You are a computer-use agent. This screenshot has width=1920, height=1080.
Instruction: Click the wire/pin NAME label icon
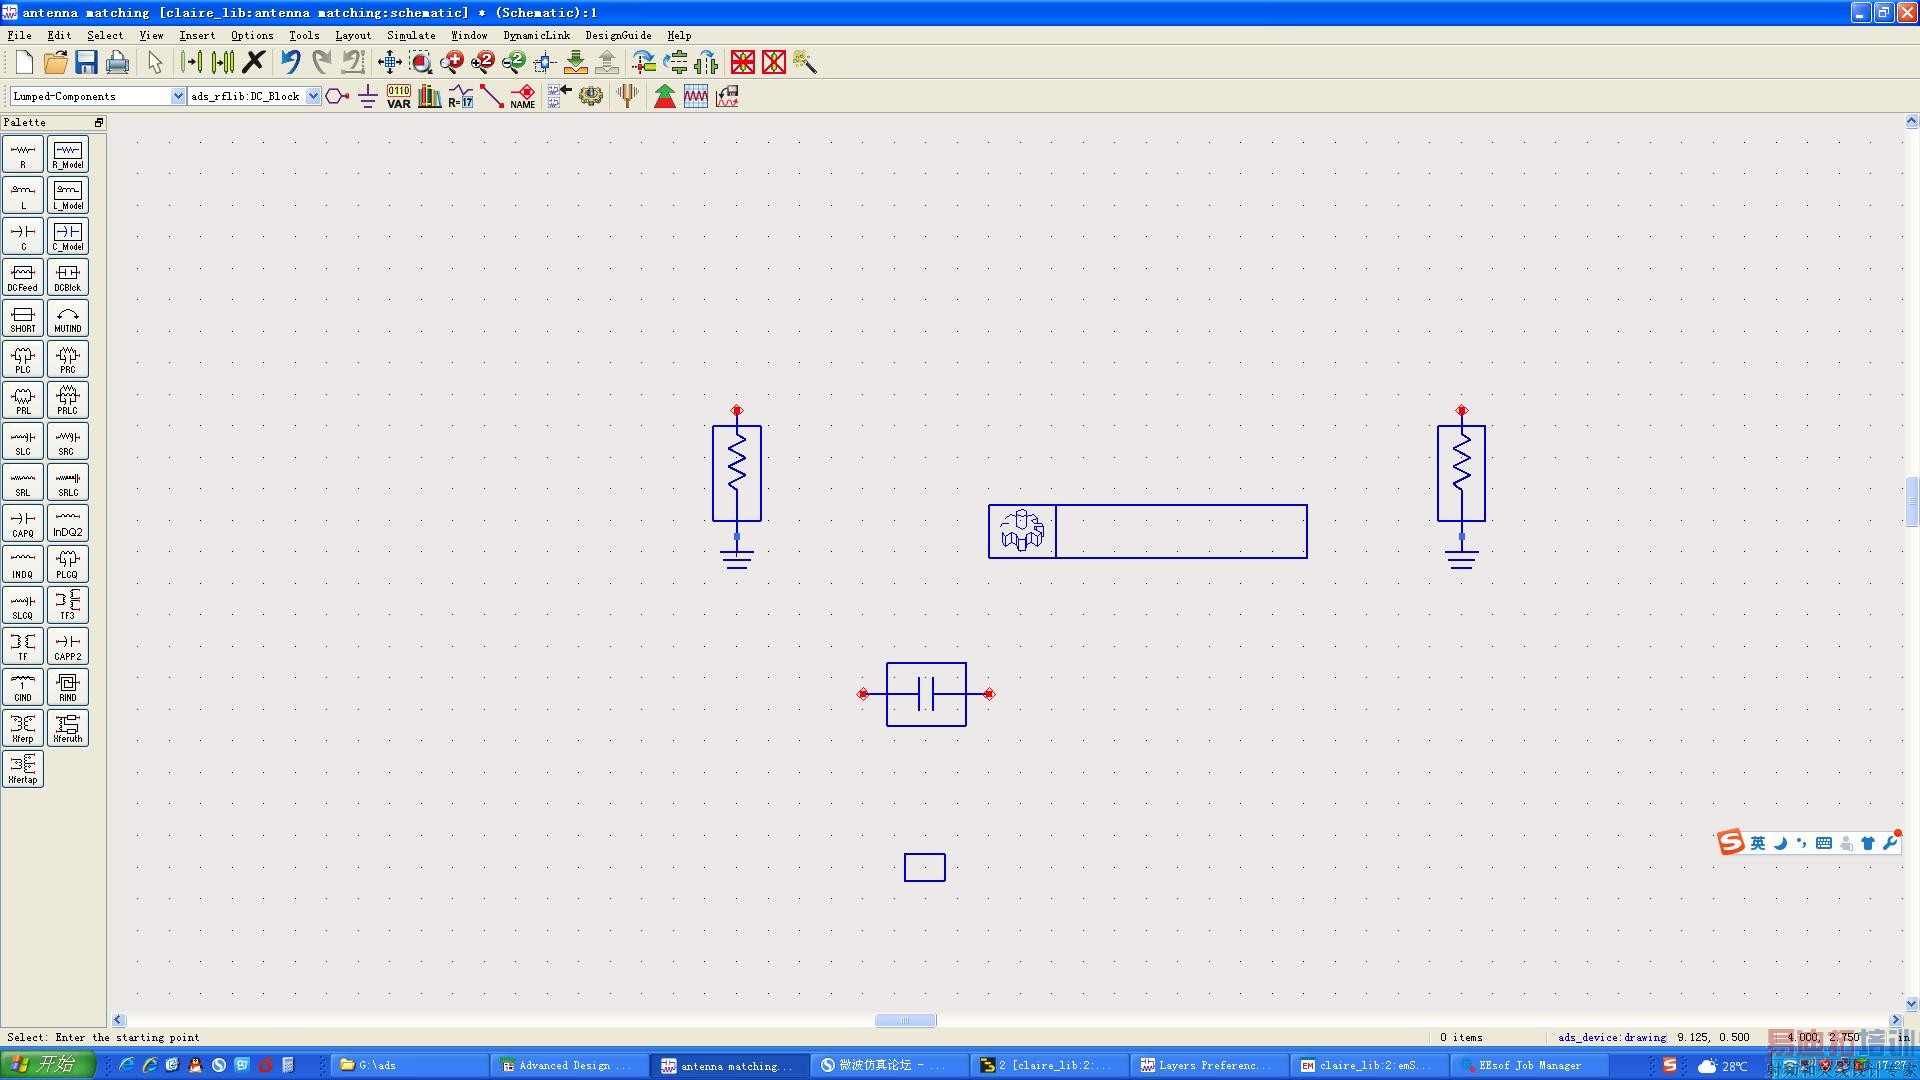[x=523, y=96]
